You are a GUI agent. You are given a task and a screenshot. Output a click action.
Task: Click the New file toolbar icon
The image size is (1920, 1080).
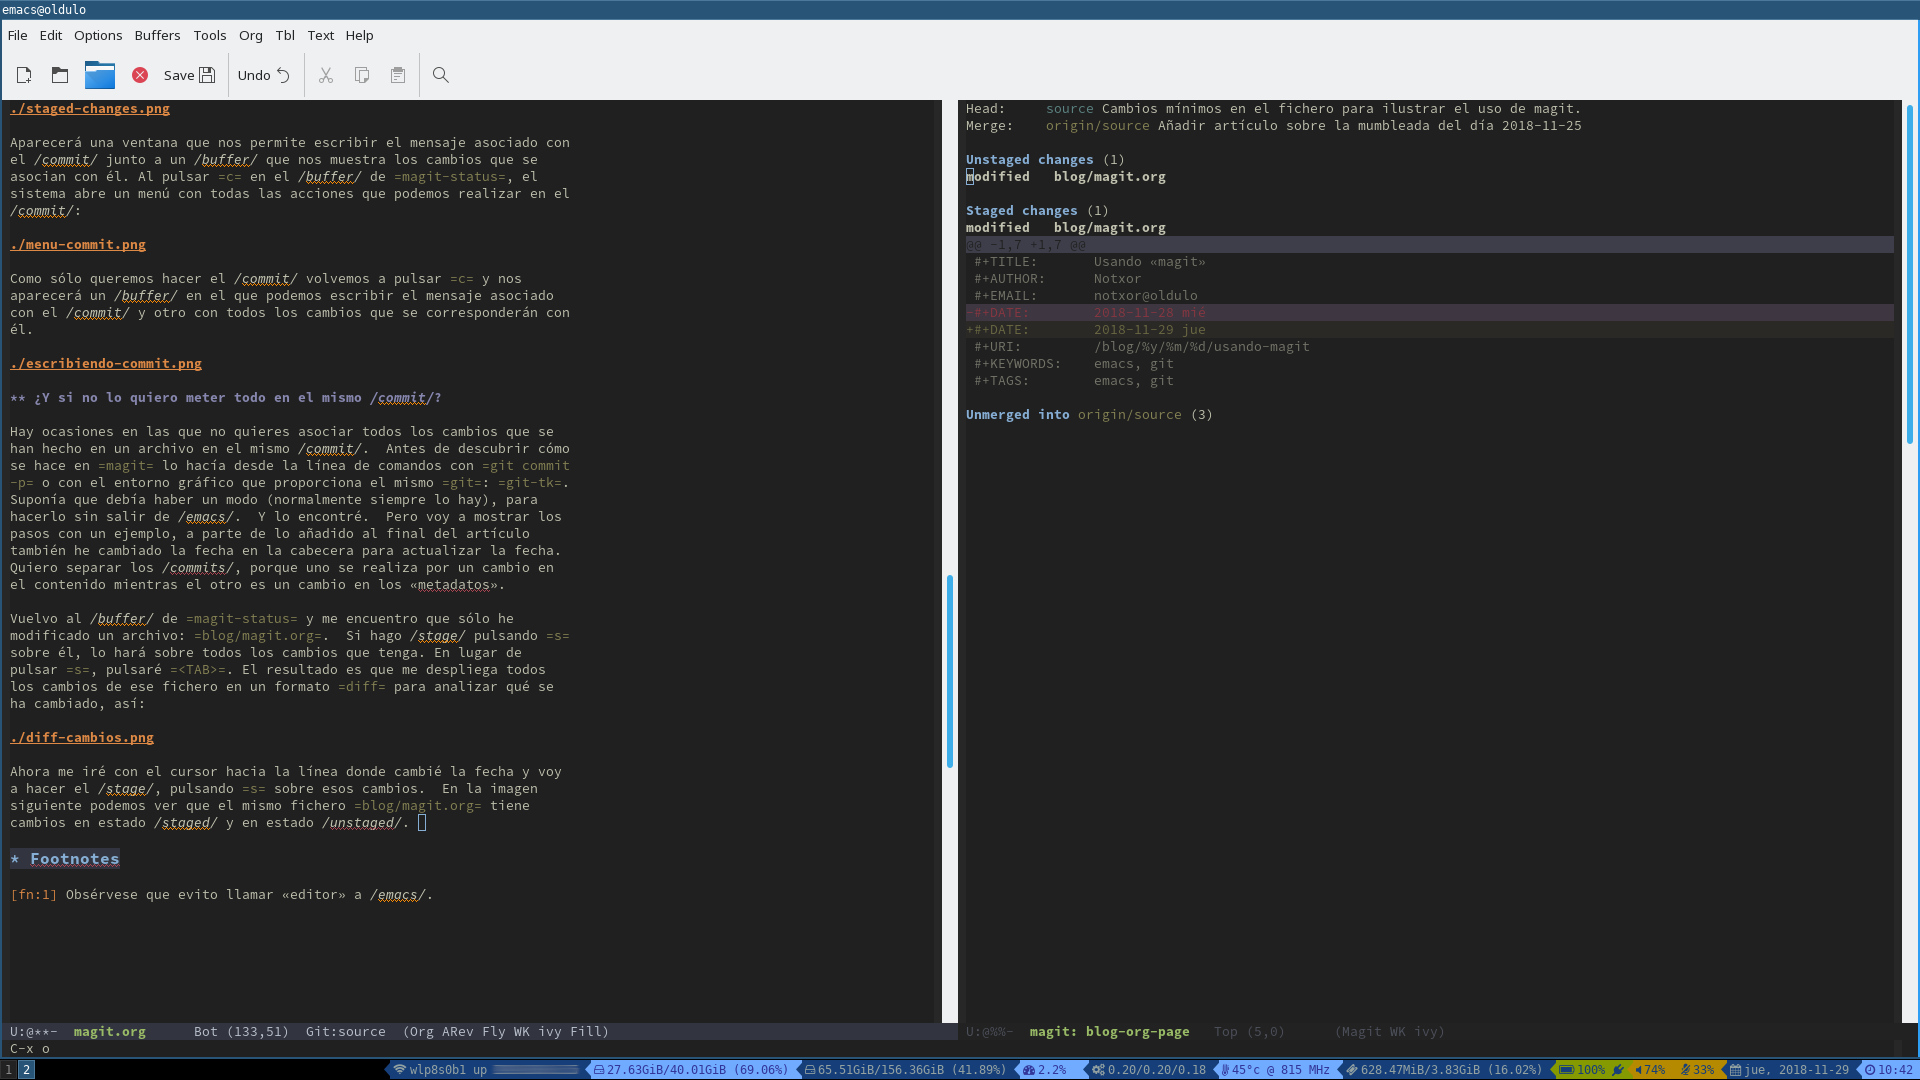coord(24,75)
